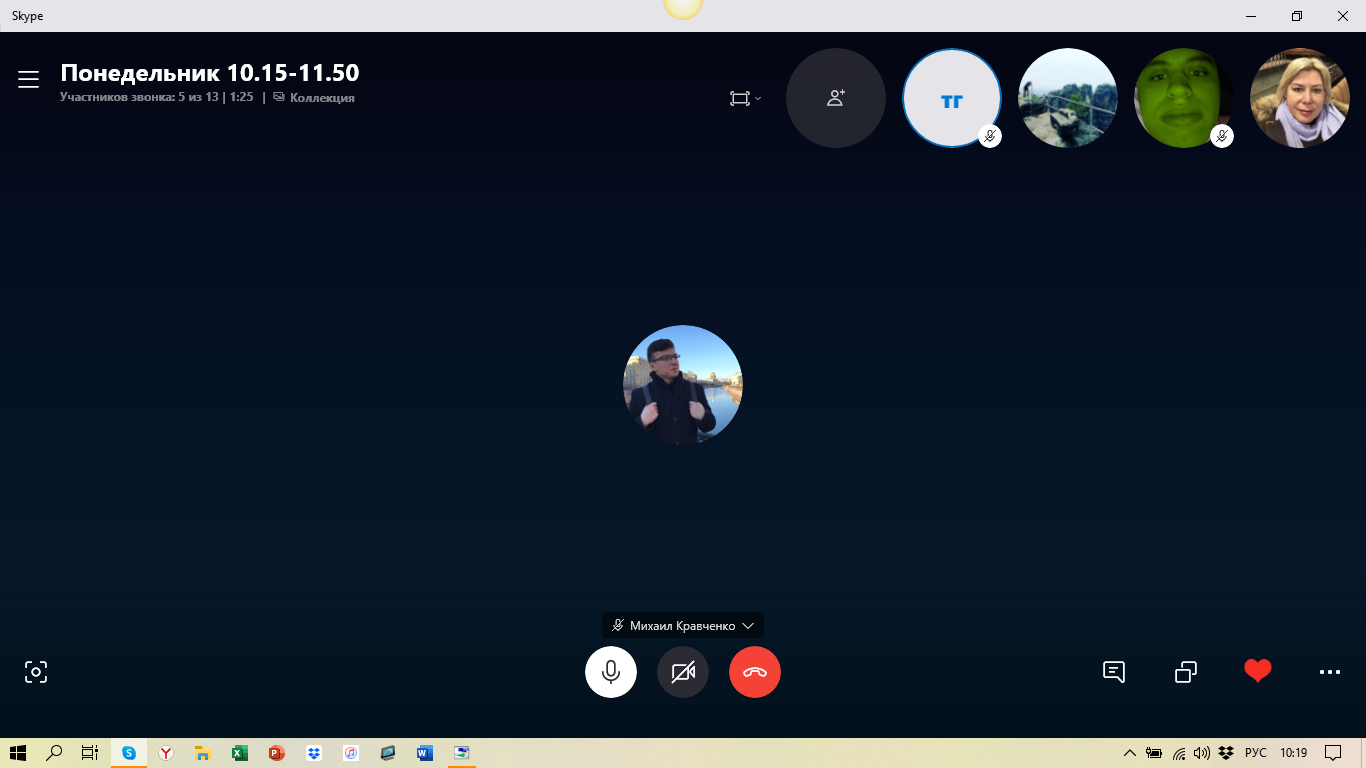Expand the Михаил Кравченко name dropdown
The image size is (1366, 768).
[683, 625]
